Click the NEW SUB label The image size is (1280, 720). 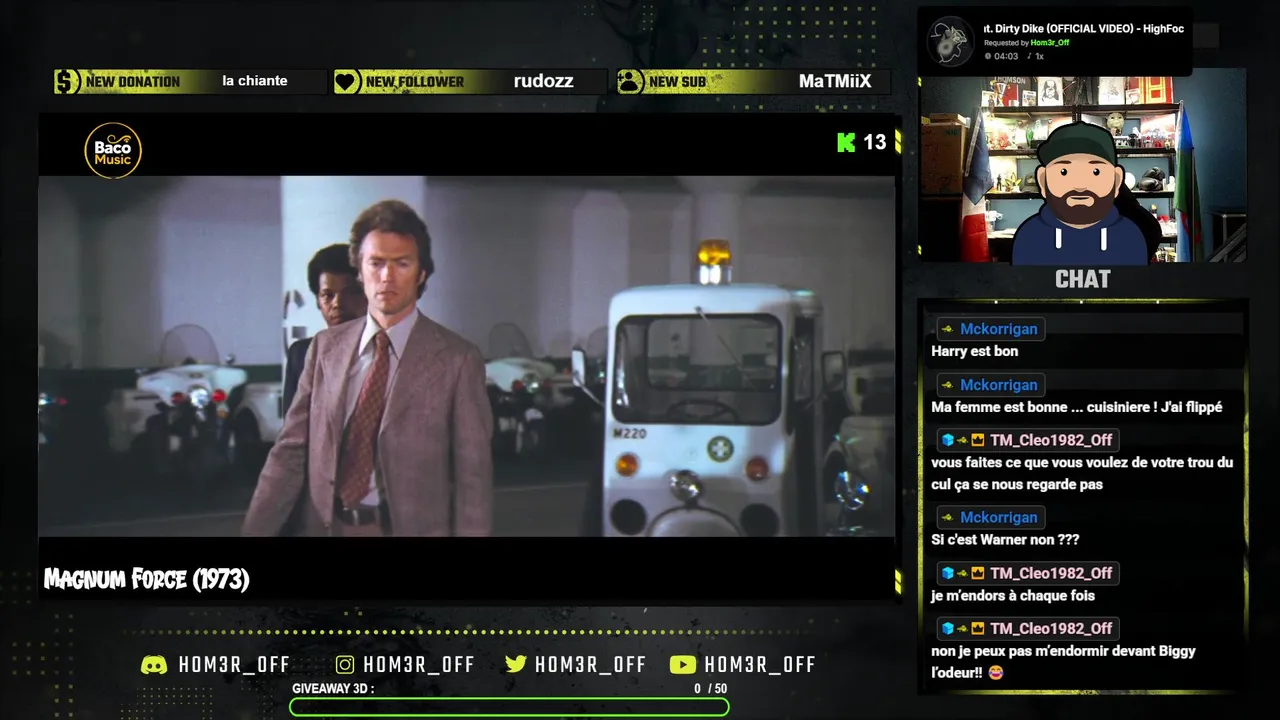pos(678,82)
